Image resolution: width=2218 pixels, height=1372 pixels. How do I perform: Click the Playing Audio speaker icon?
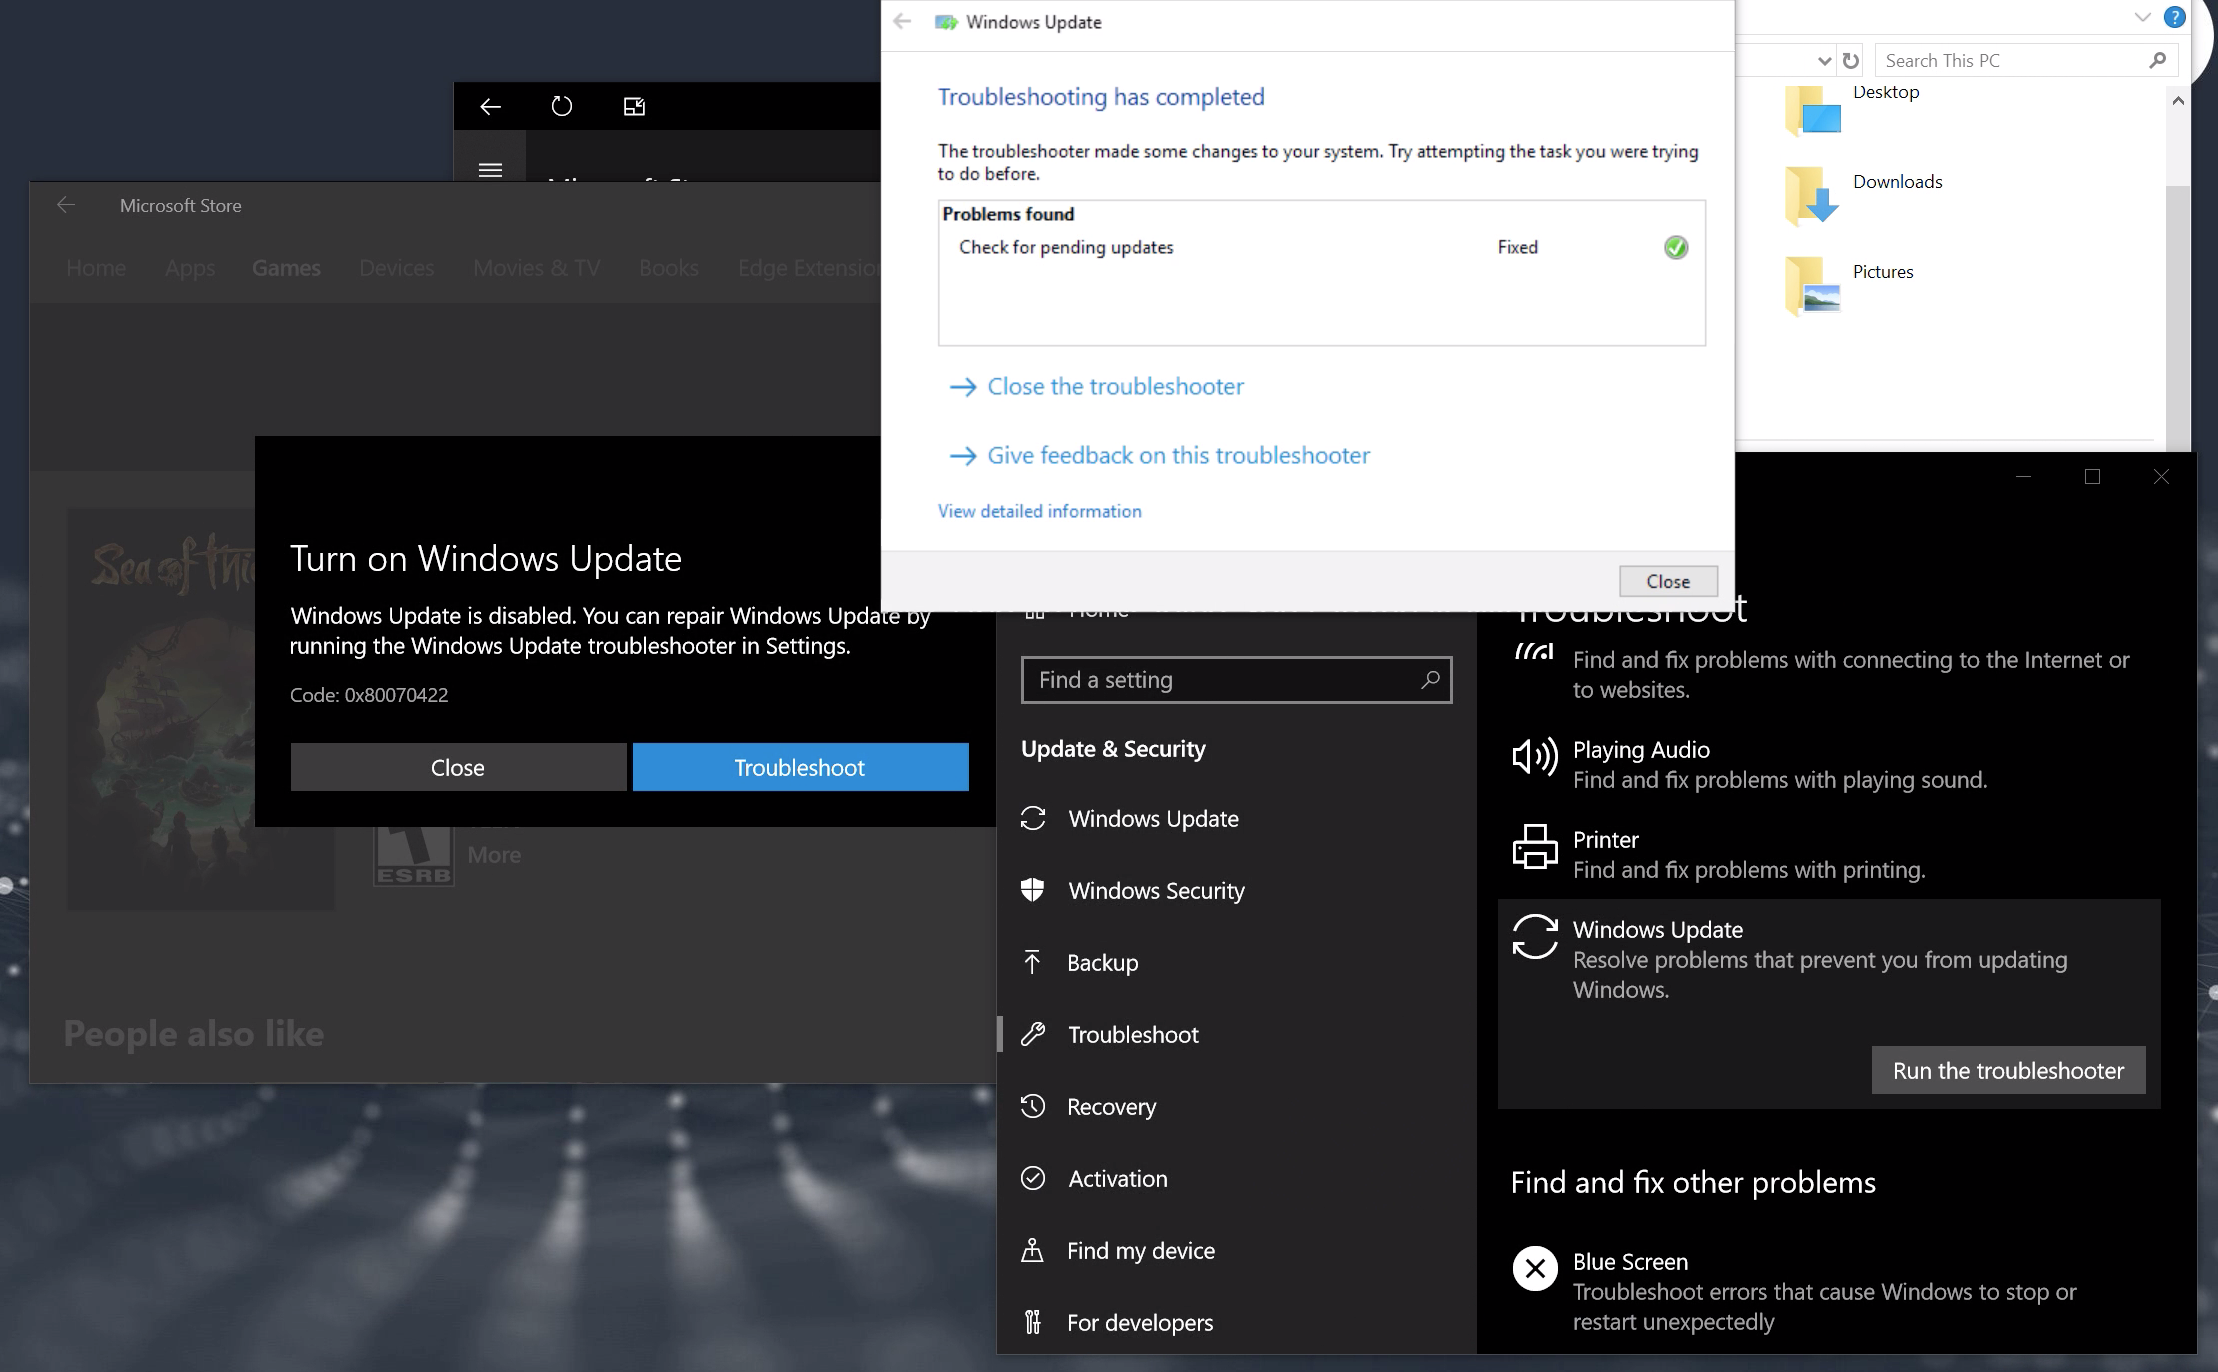tap(1535, 757)
